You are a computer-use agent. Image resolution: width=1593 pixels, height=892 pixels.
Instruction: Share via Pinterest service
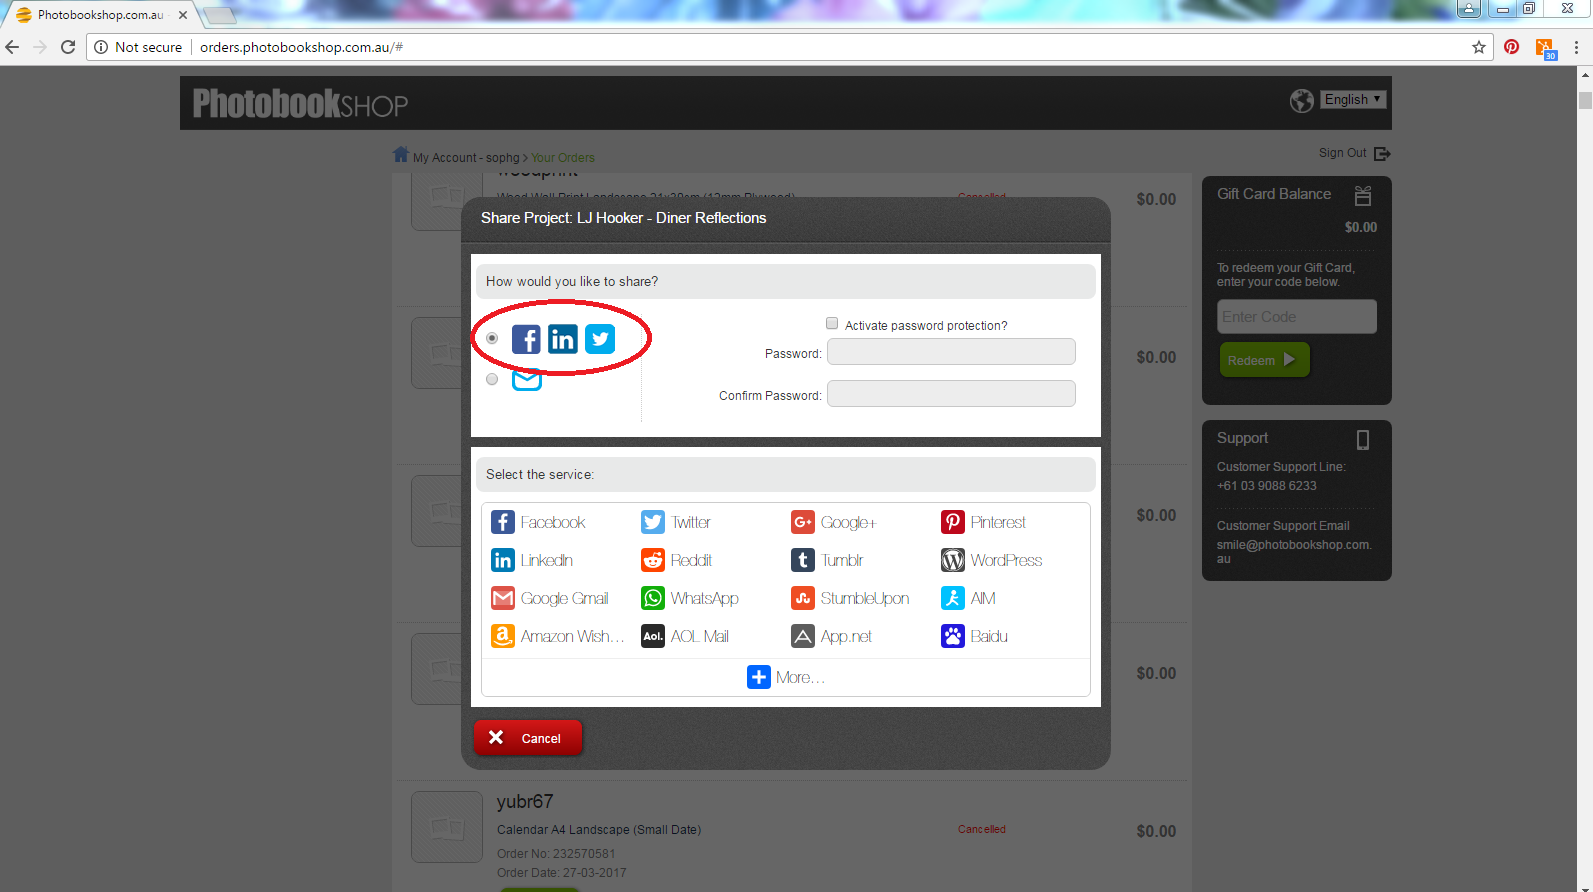pyautogui.click(x=983, y=522)
